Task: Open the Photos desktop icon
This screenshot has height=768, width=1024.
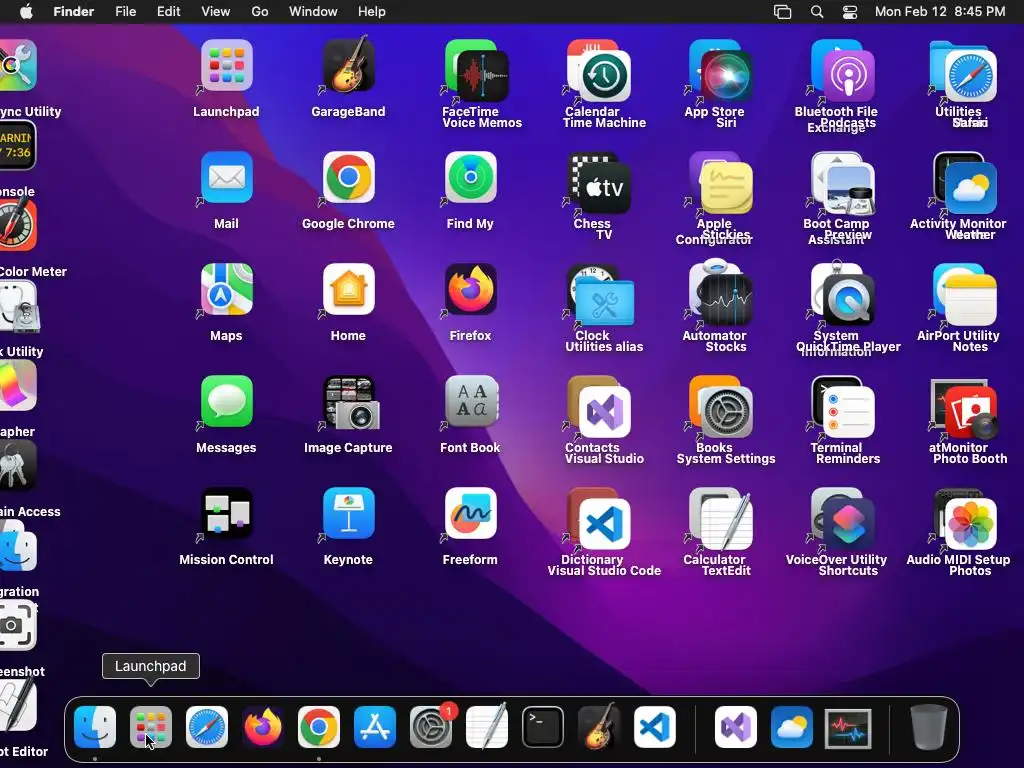Action: pyautogui.click(x=970, y=524)
